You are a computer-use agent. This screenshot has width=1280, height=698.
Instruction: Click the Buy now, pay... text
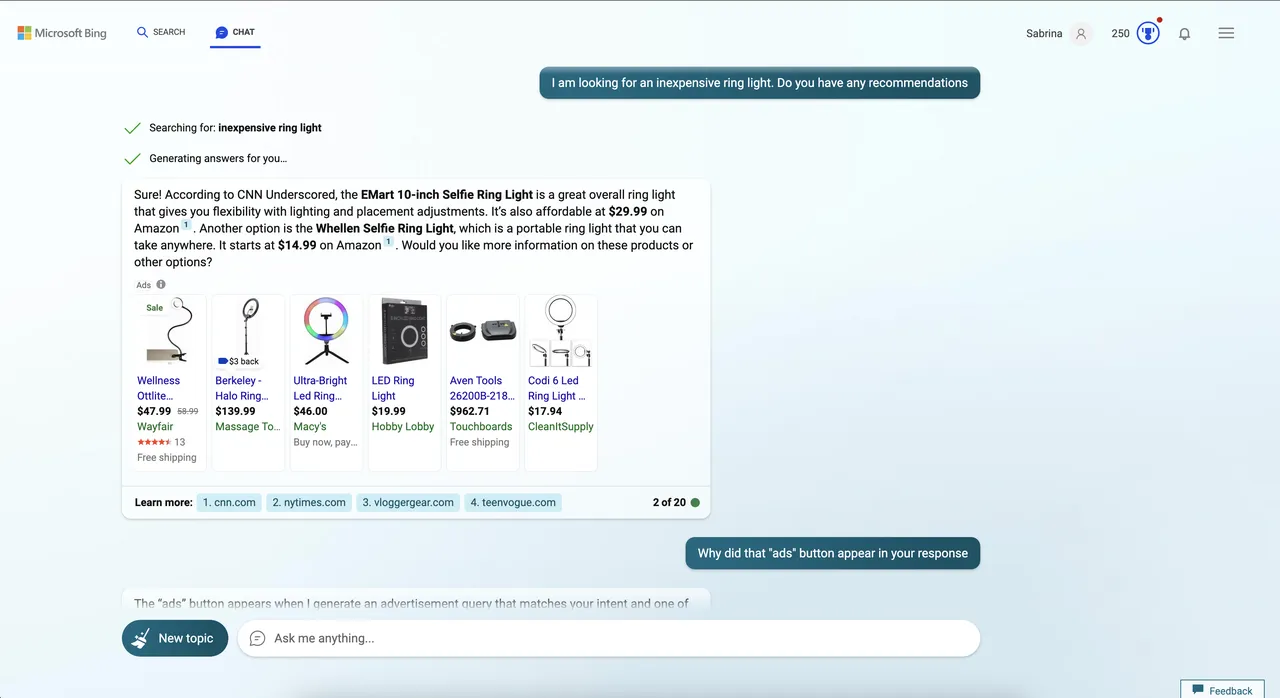325,442
